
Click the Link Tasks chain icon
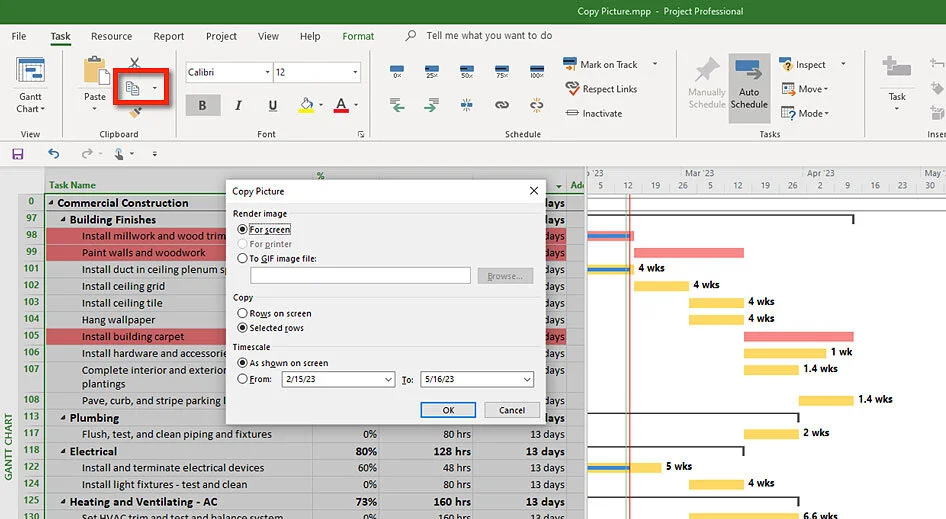pos(502,105)
